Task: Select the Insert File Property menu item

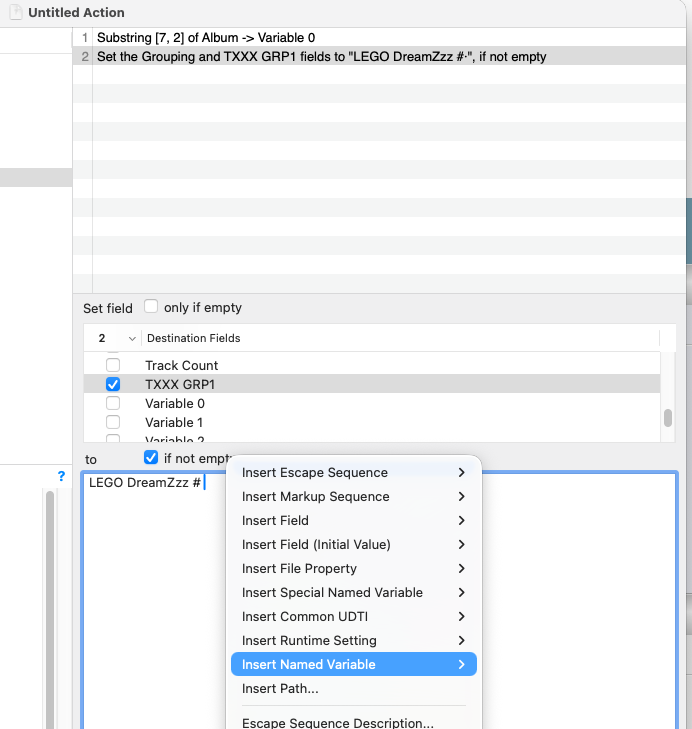Action: point(299,569)
